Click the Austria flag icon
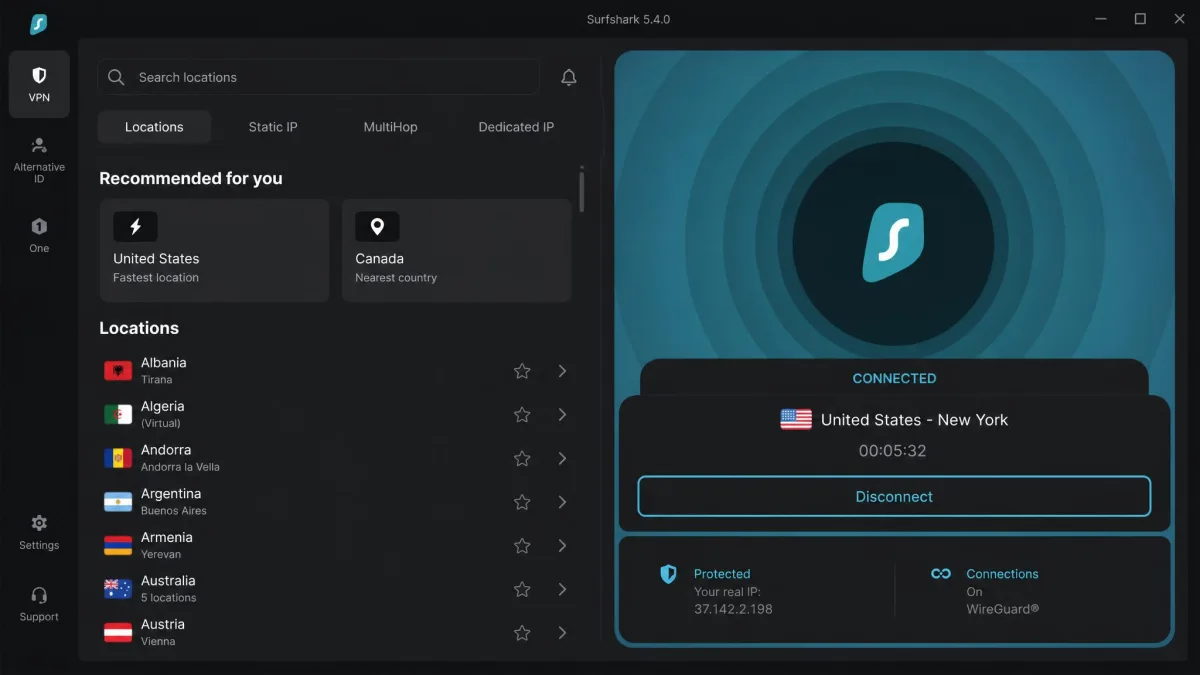This screenshot has height=675, width=1200. 118,632
